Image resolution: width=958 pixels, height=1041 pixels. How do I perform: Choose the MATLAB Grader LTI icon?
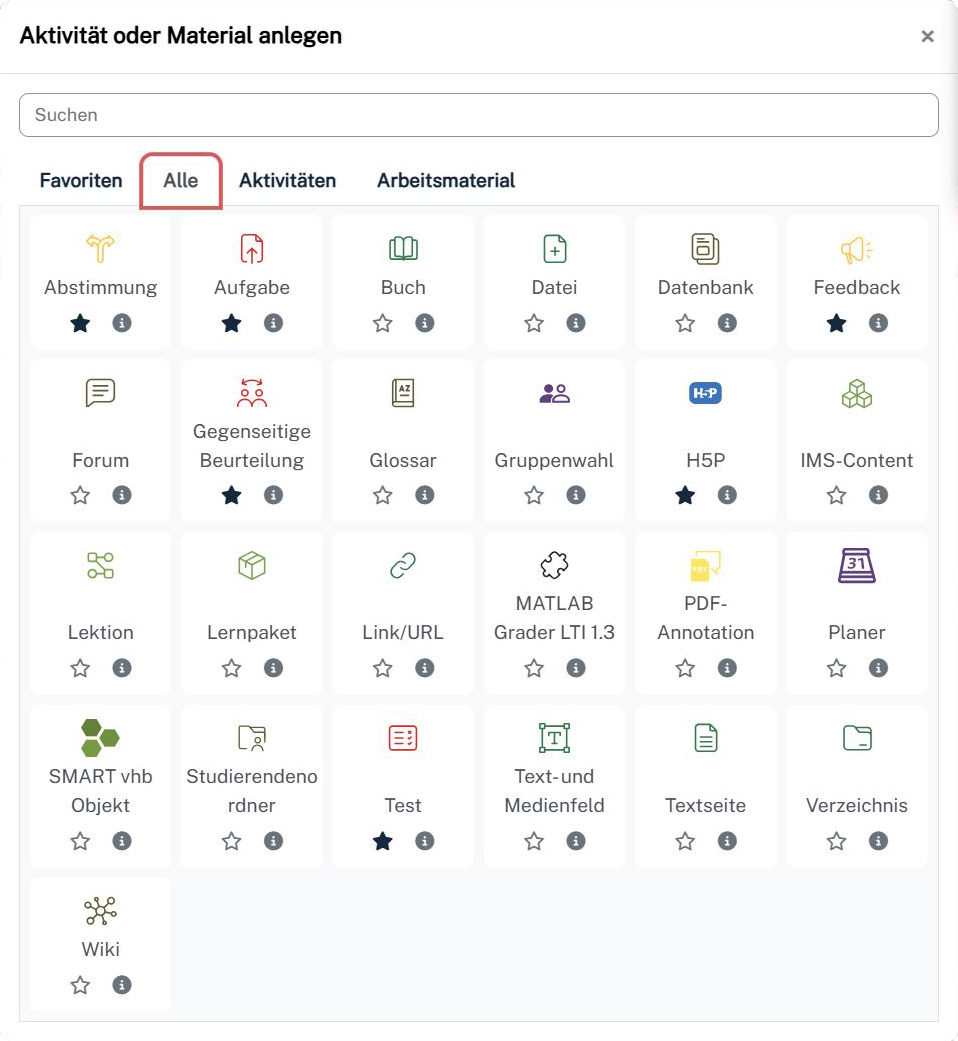pyautogui.click(x=554, y=566)
